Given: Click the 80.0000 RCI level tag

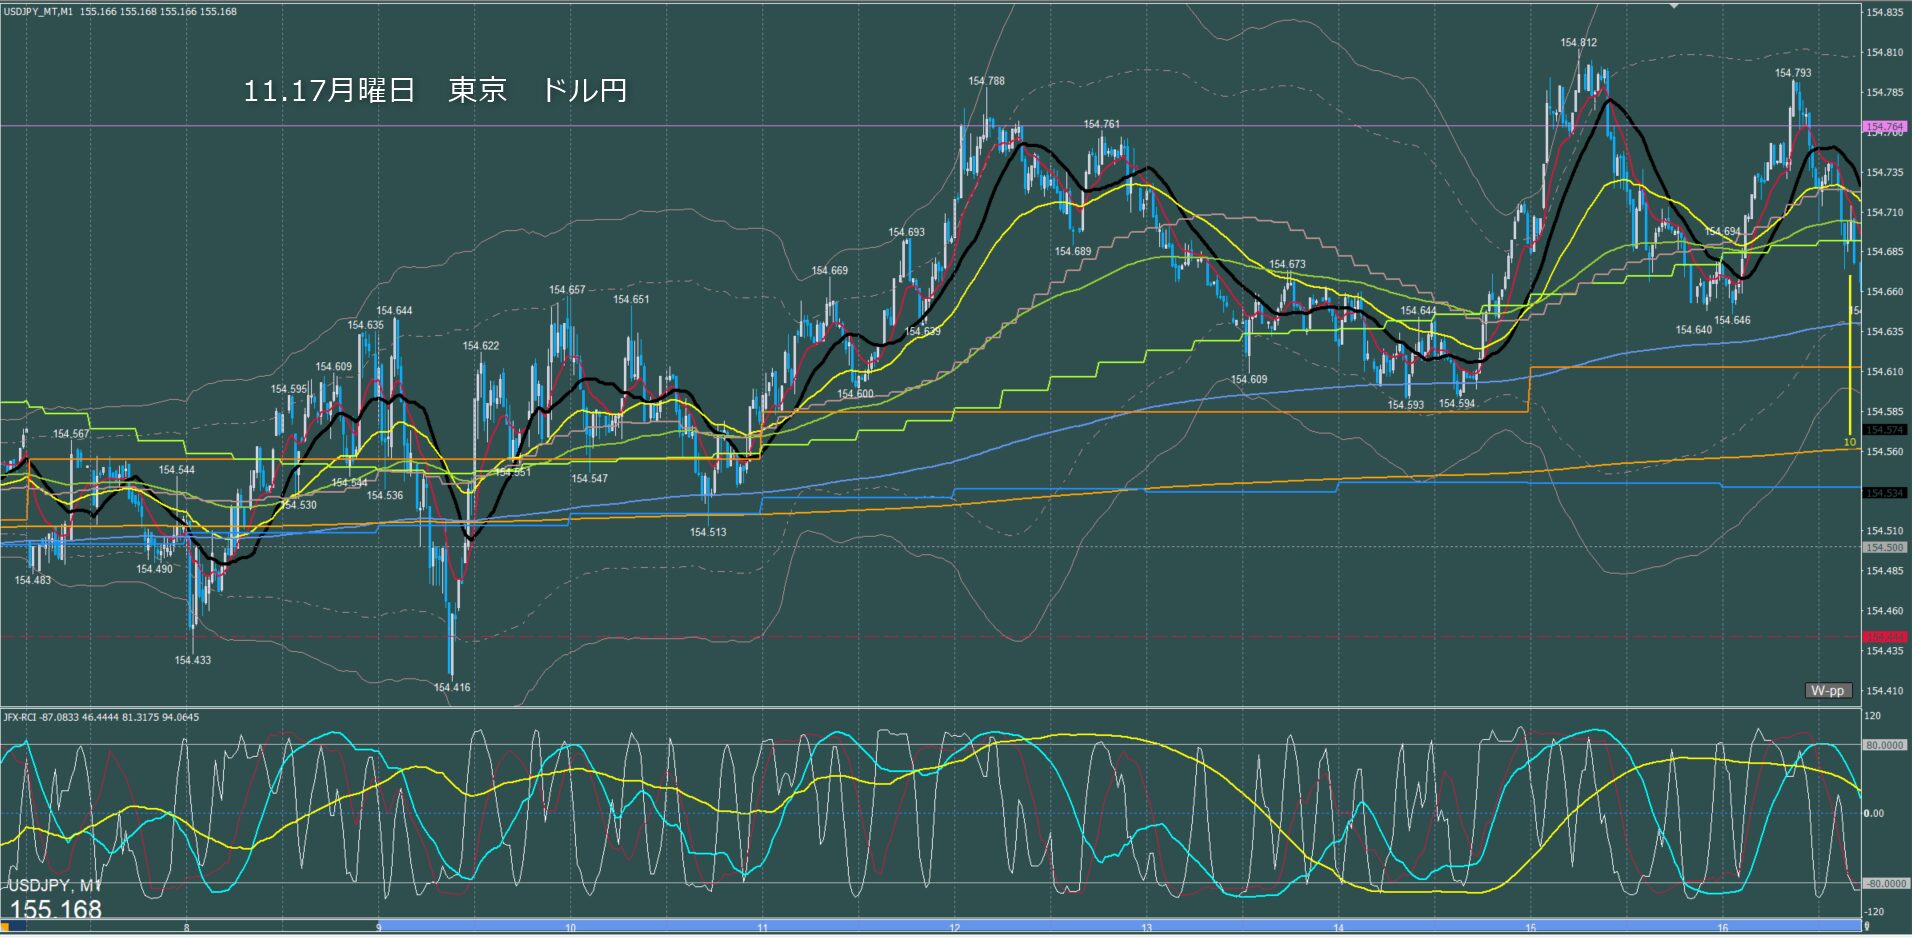Looking at the screenshot, I should (1885, 746).
